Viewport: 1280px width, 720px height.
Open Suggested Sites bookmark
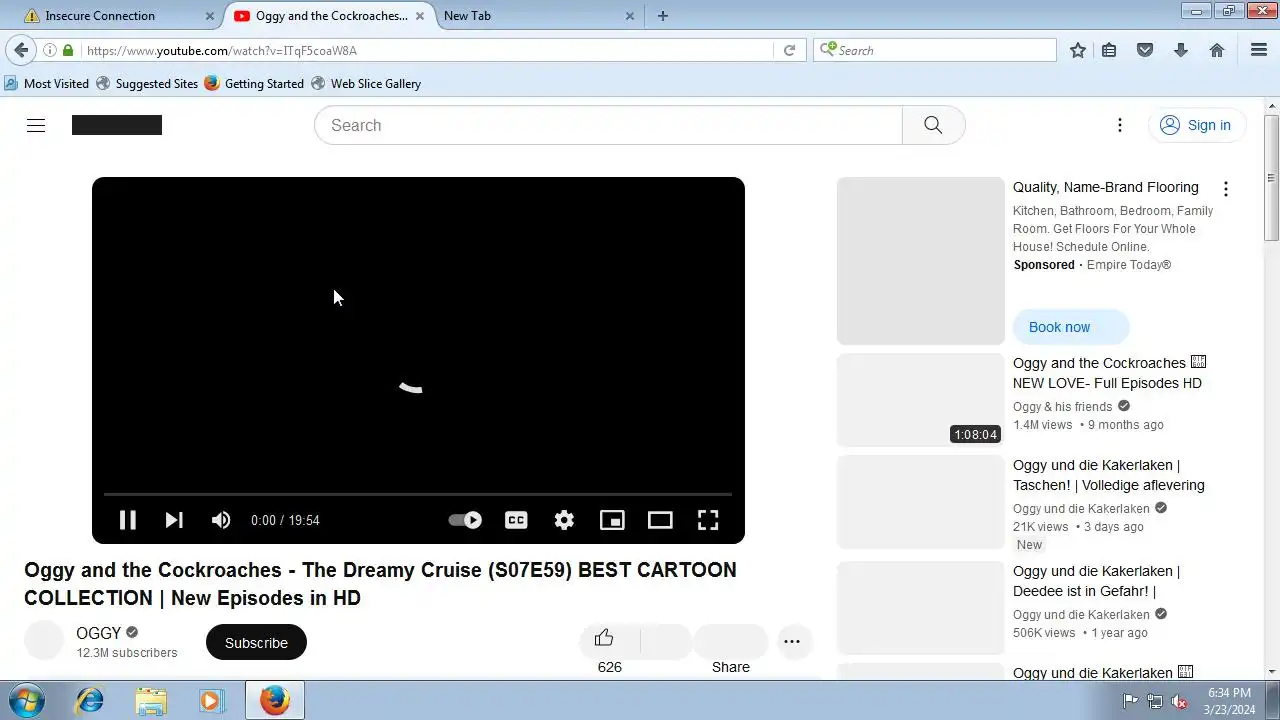click(x=147, y=84)
